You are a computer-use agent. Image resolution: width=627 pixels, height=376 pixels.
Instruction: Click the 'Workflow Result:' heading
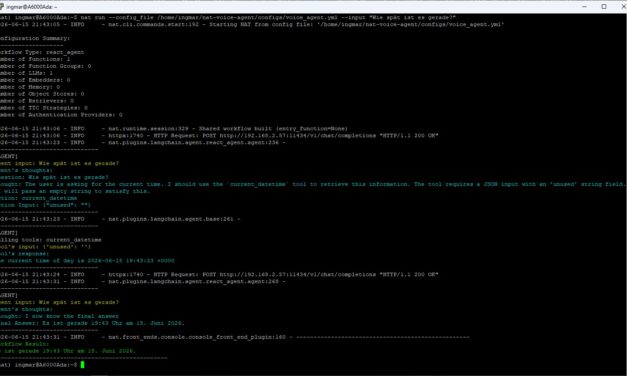pyautogui.click(x=24, y=344)
